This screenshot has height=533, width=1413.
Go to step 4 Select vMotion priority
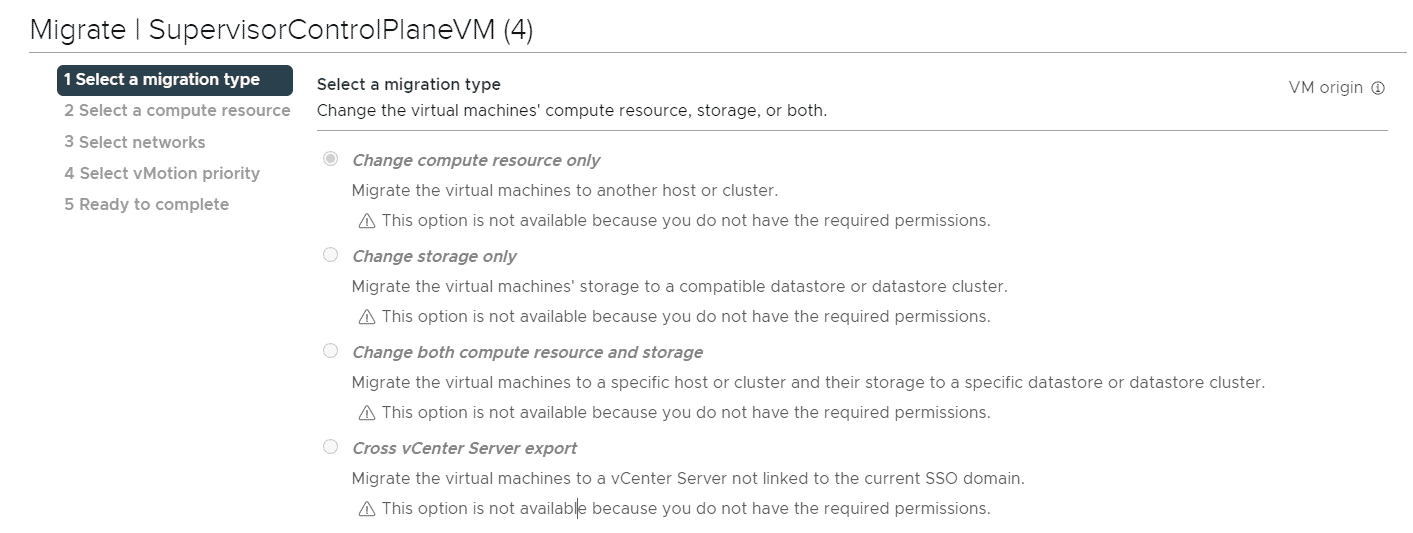[162, 173]
